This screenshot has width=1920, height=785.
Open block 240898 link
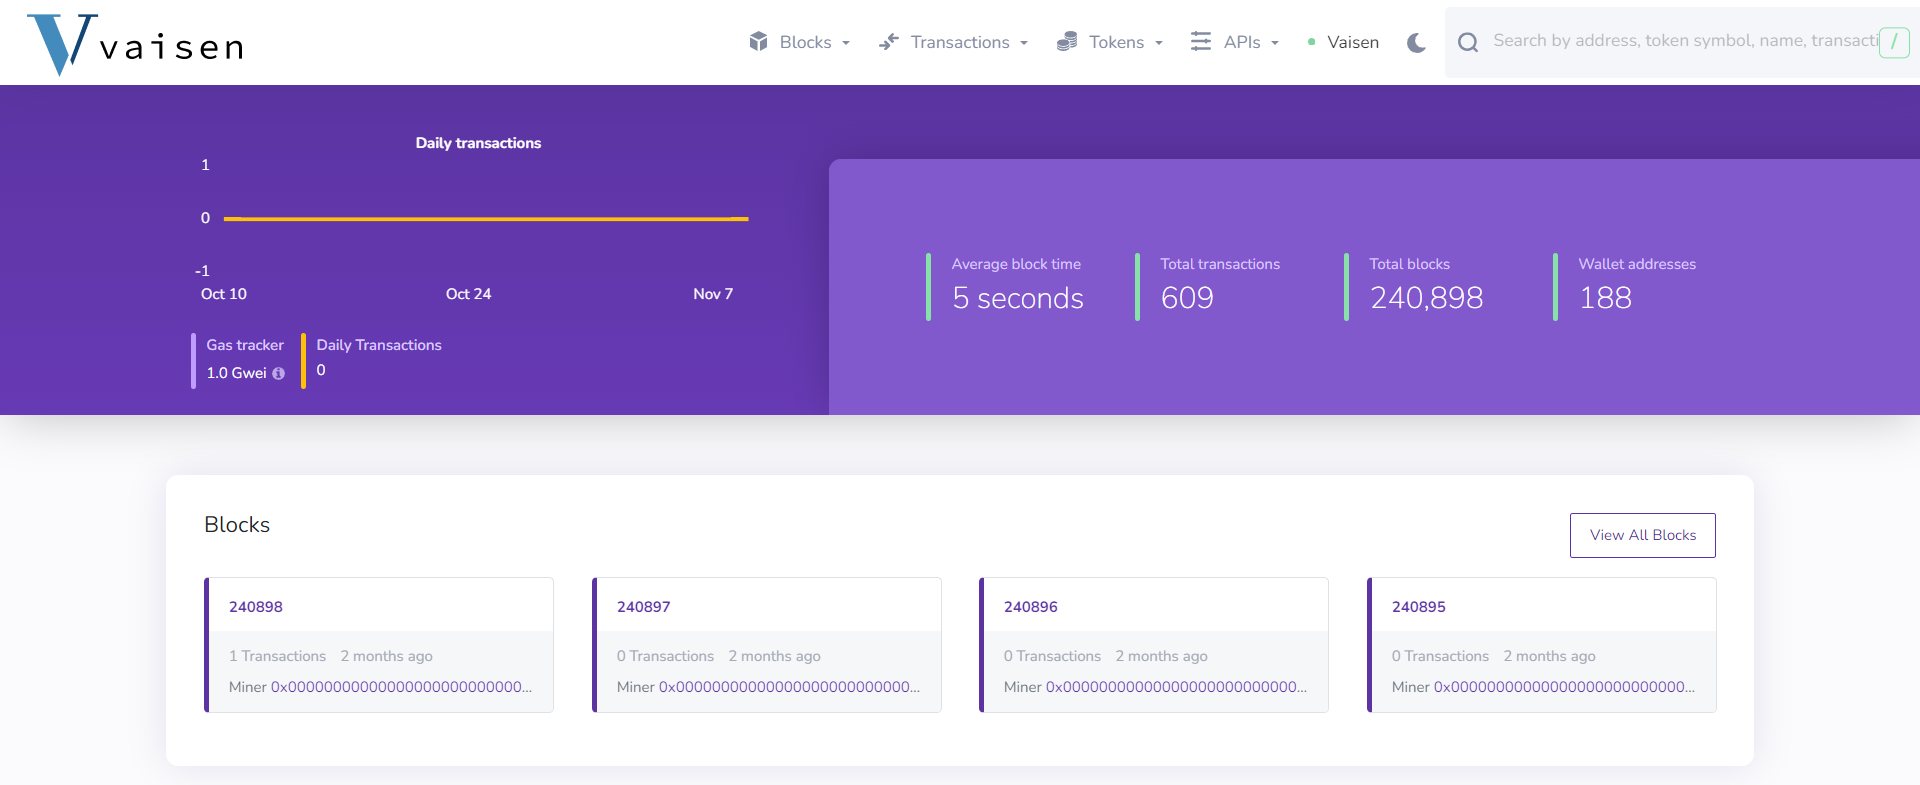pos(256,607)
